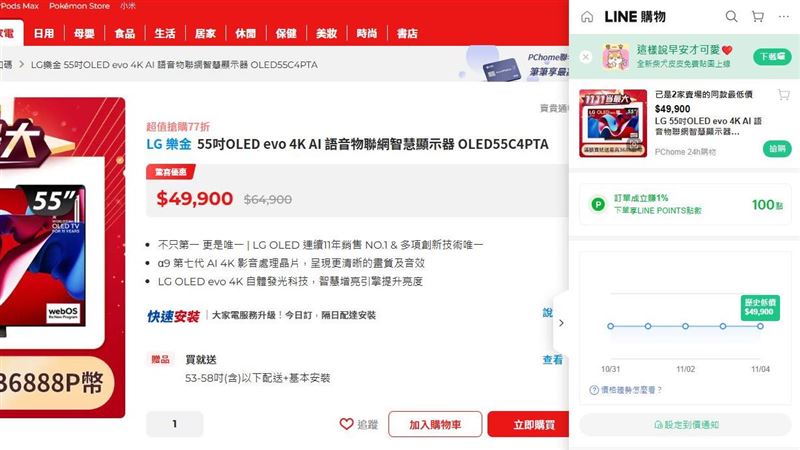Click the 立即購買 button
The height and width of the screenshot is (450, 800).
click(x=529, y=424)
